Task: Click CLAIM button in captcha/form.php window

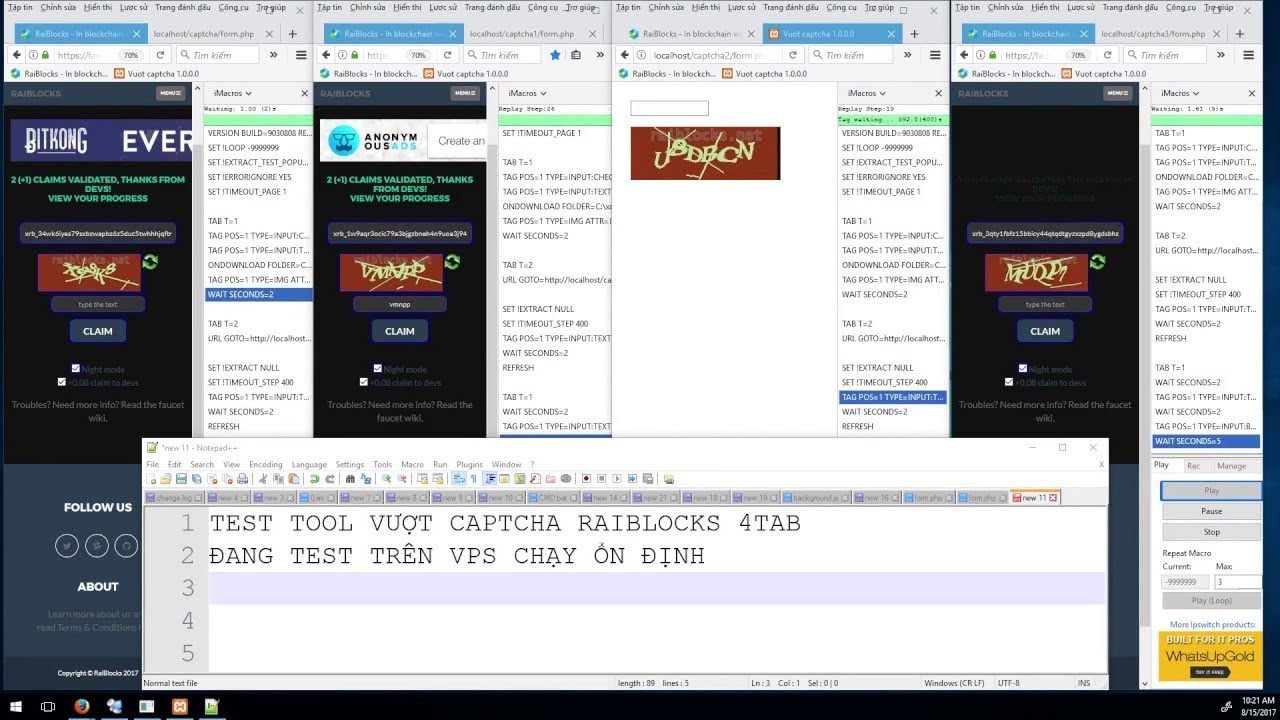Action: point(97,331)
